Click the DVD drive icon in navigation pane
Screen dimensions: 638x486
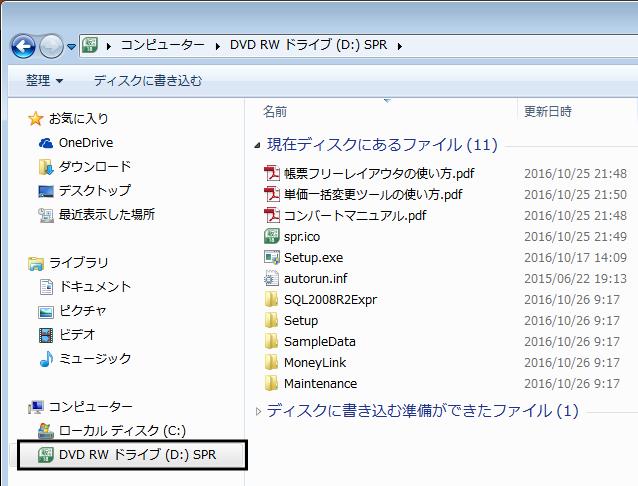tap(46, 455)
